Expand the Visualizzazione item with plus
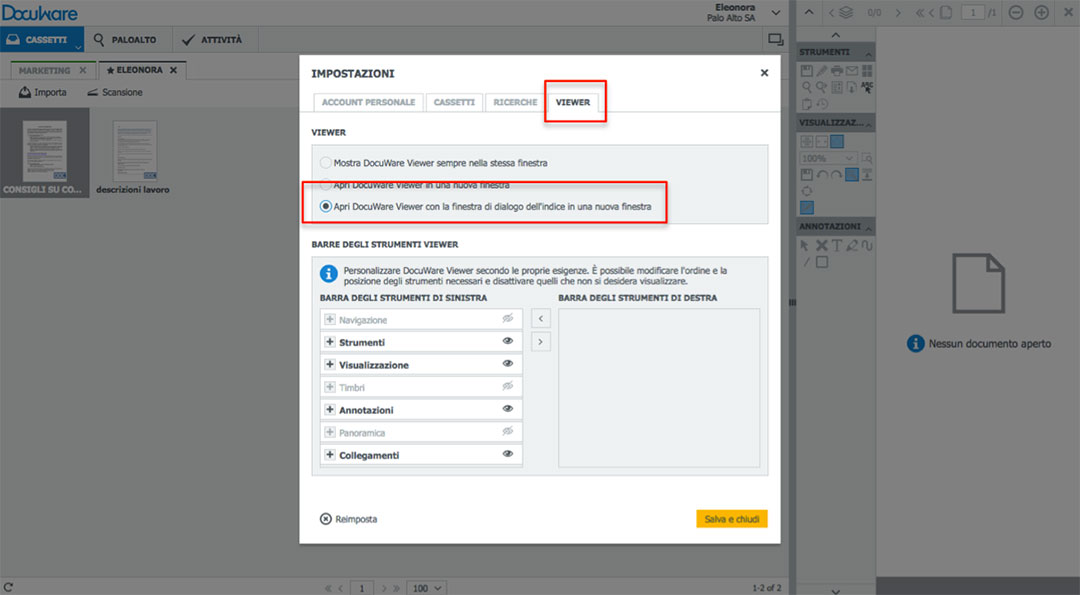 point(330,364)
